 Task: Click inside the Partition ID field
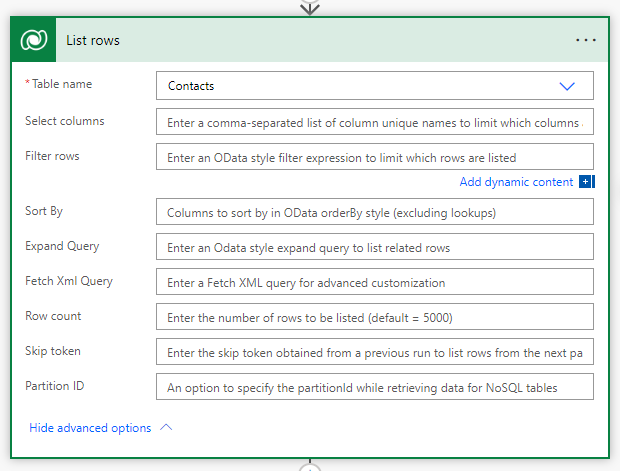tap(375, 387)
